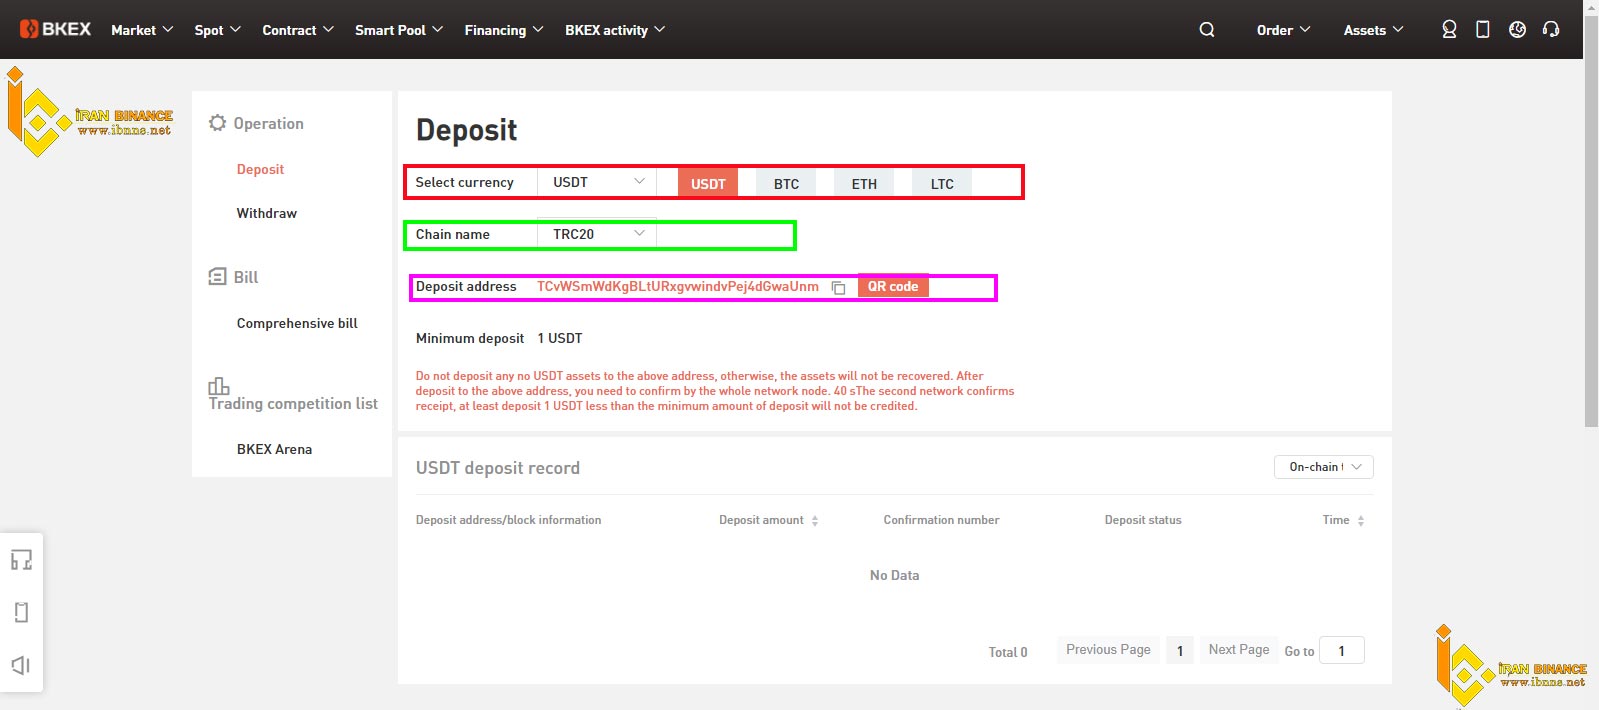Image resolution: width=1599 pixels, height=710 pixels.
Task: Click the Go to page number field
Action: point(1342,651)
